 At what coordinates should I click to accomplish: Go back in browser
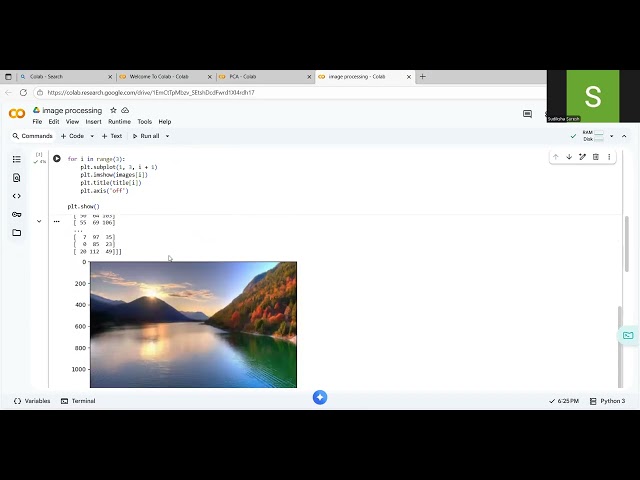[9, 93]
